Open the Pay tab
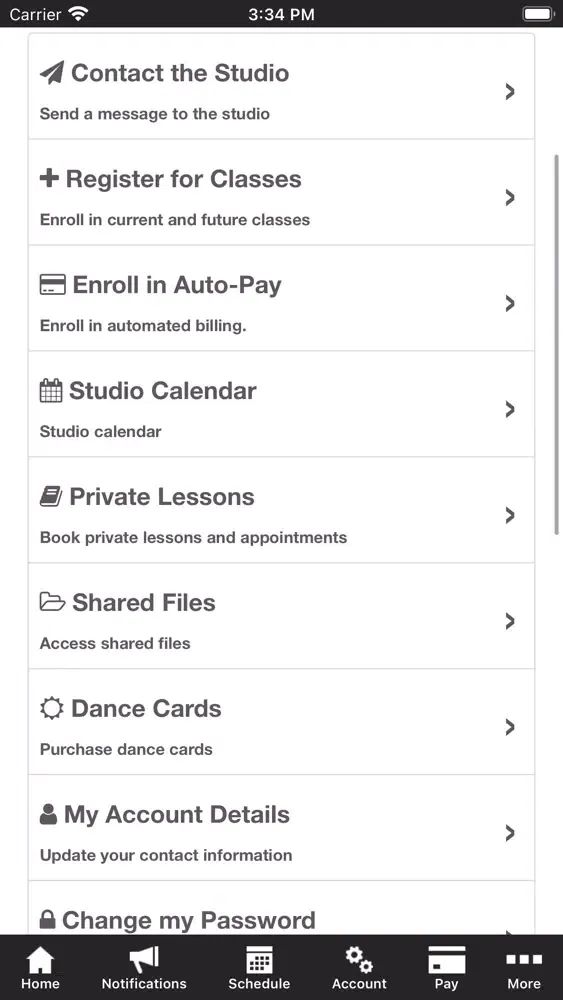 pyautogui.click(x=446, y=967)
